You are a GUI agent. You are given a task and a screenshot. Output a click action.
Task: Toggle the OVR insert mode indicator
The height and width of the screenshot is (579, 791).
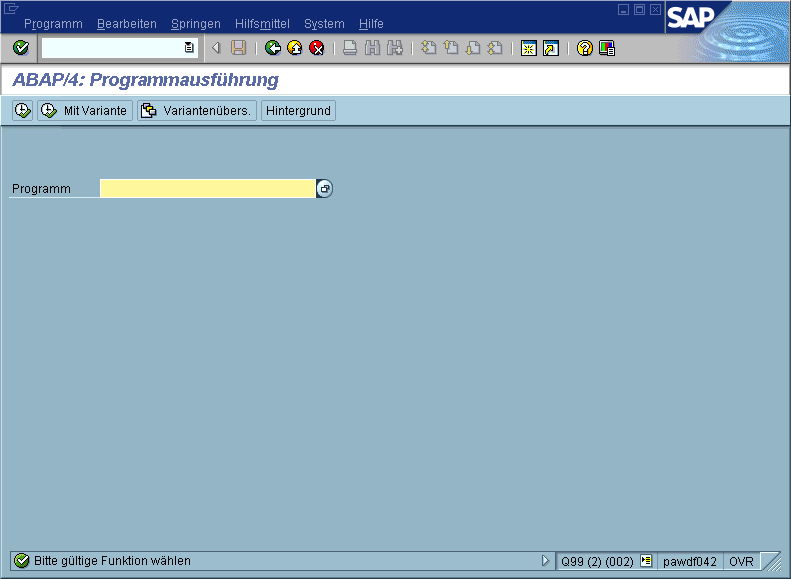click(741, 561)
